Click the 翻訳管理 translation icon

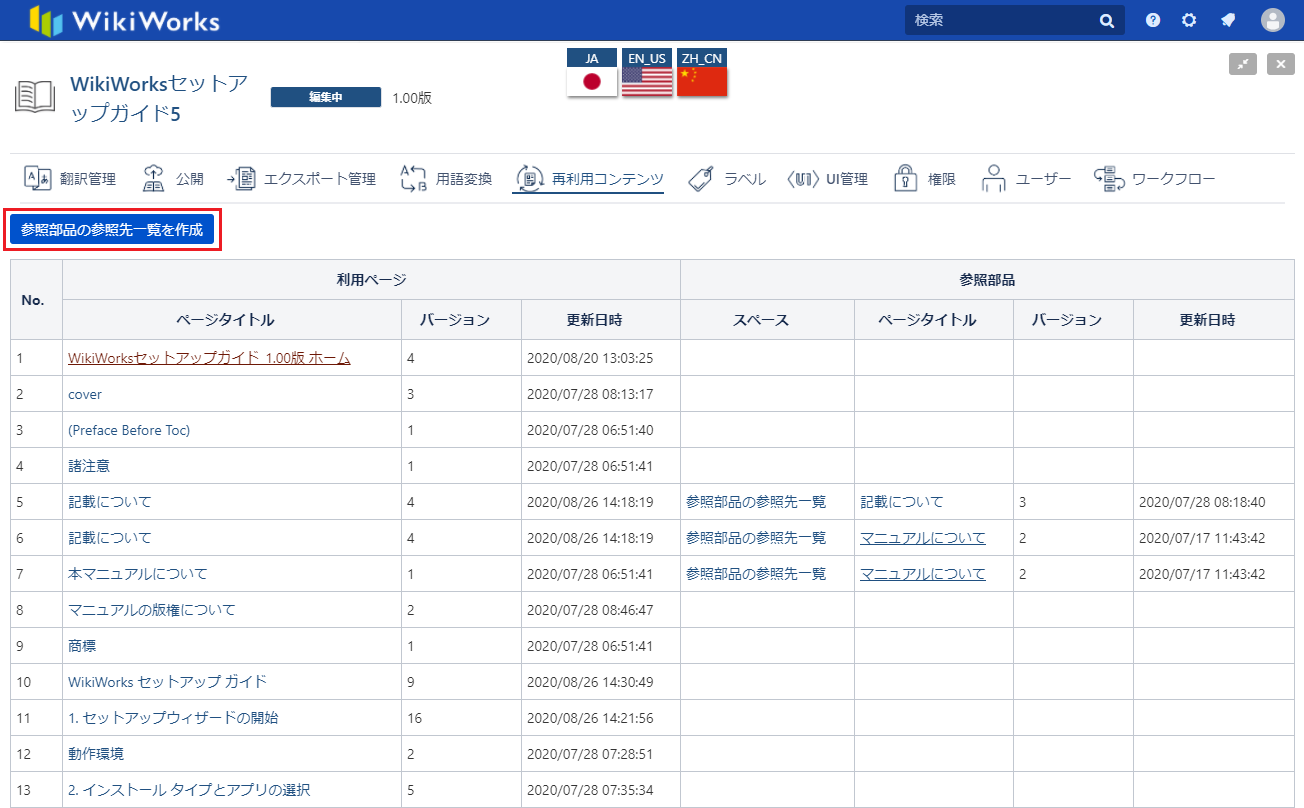[37, 179]
